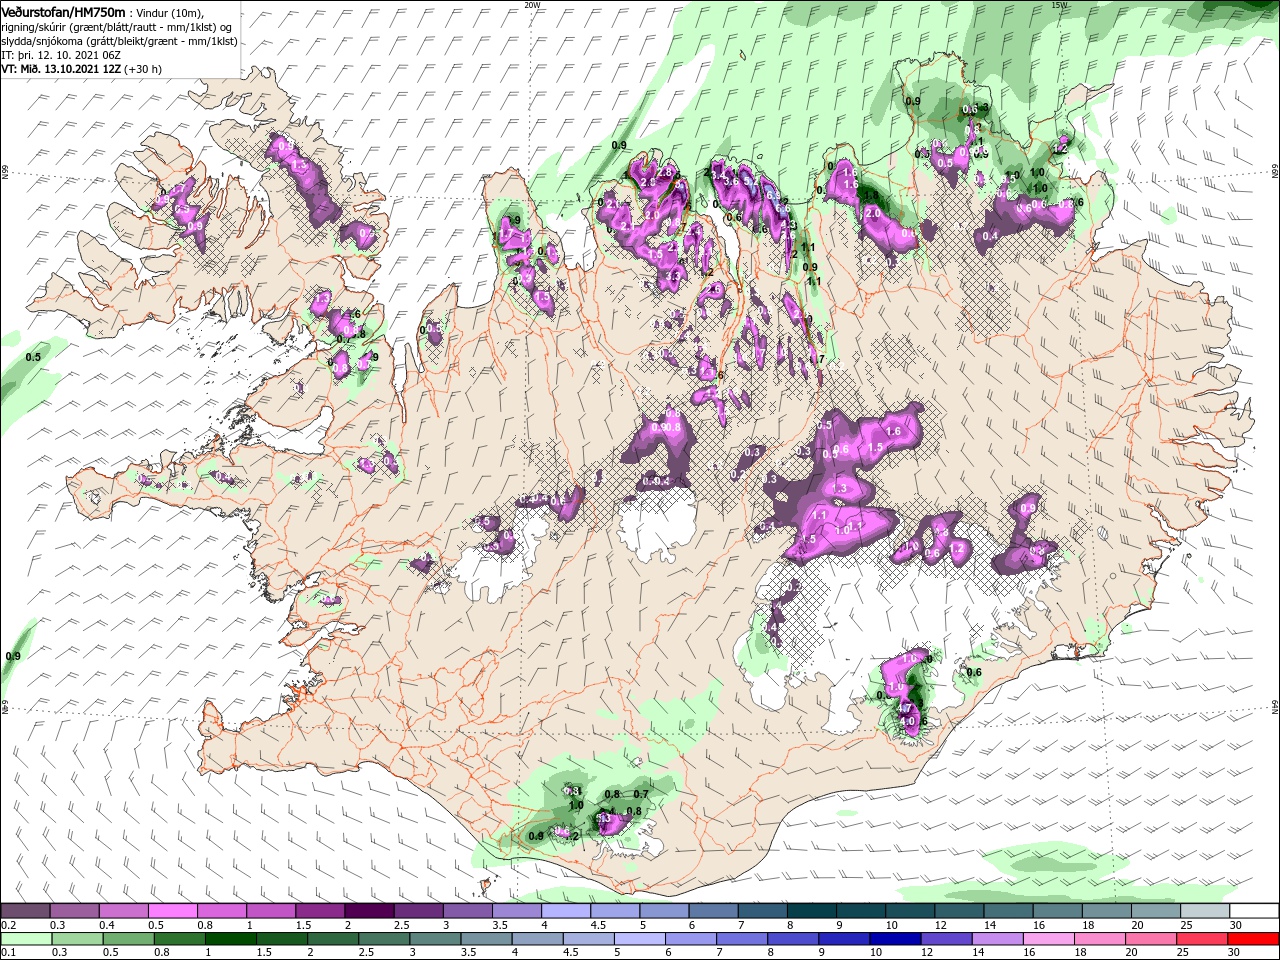Select the light pink lower swatch between 16 and 18

(x=1048, y=939)
